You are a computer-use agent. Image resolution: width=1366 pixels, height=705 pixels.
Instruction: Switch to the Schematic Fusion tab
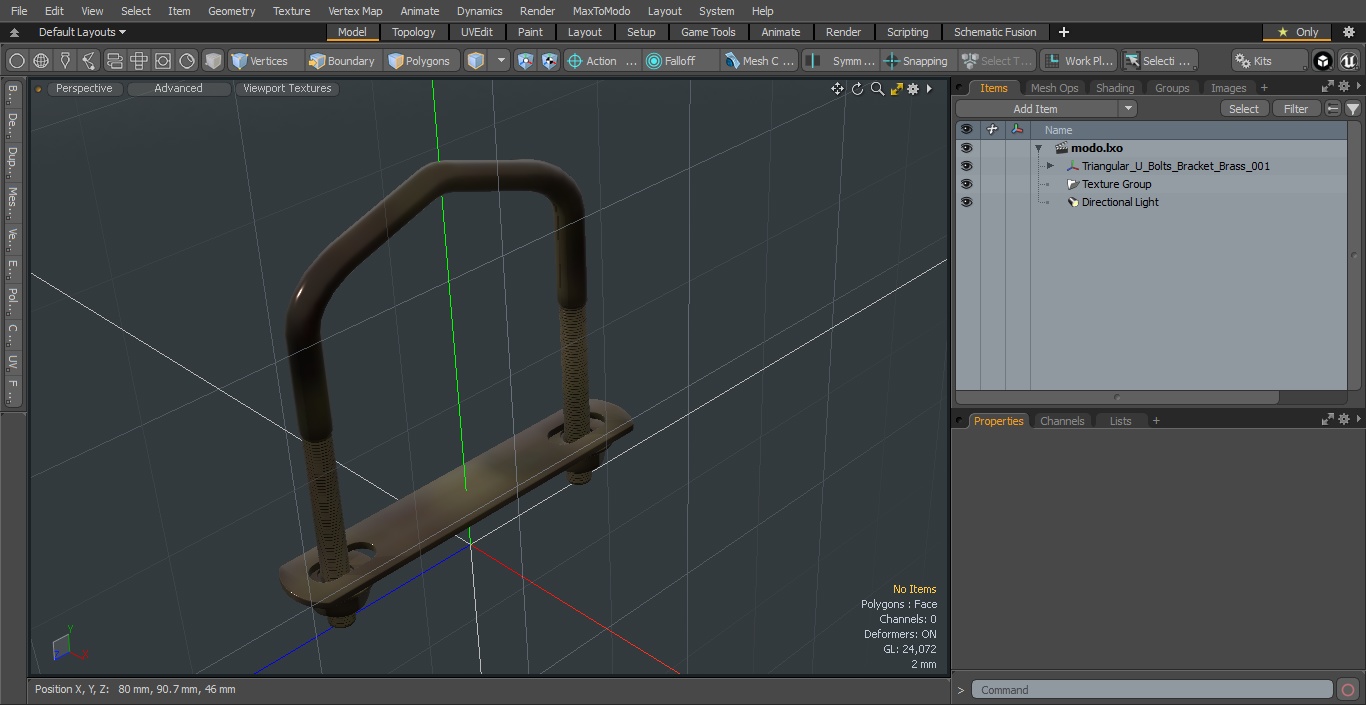(995, 32)
